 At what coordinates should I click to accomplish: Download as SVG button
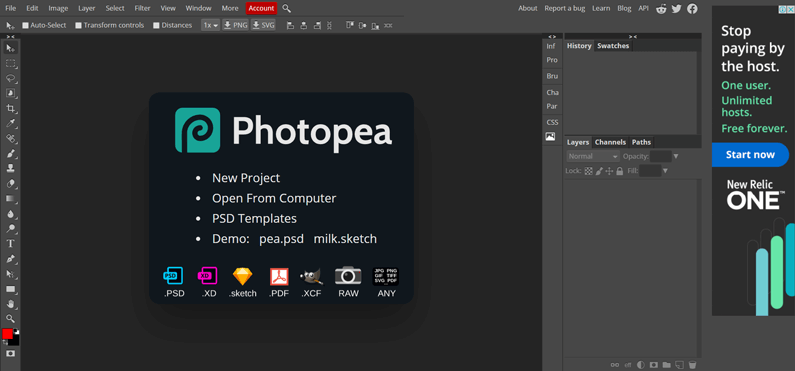point(264,25)
